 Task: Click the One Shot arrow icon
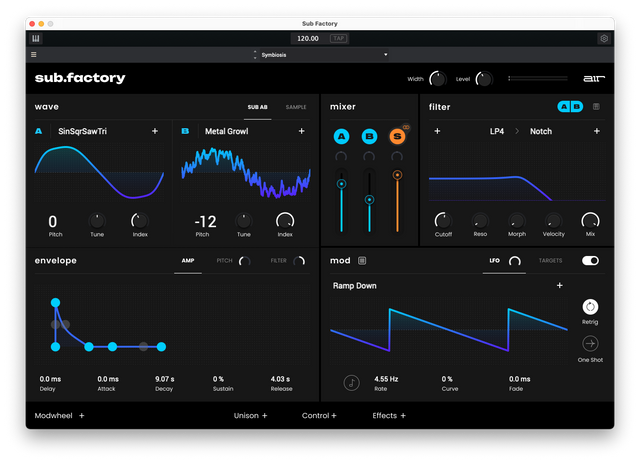point(590,343)
